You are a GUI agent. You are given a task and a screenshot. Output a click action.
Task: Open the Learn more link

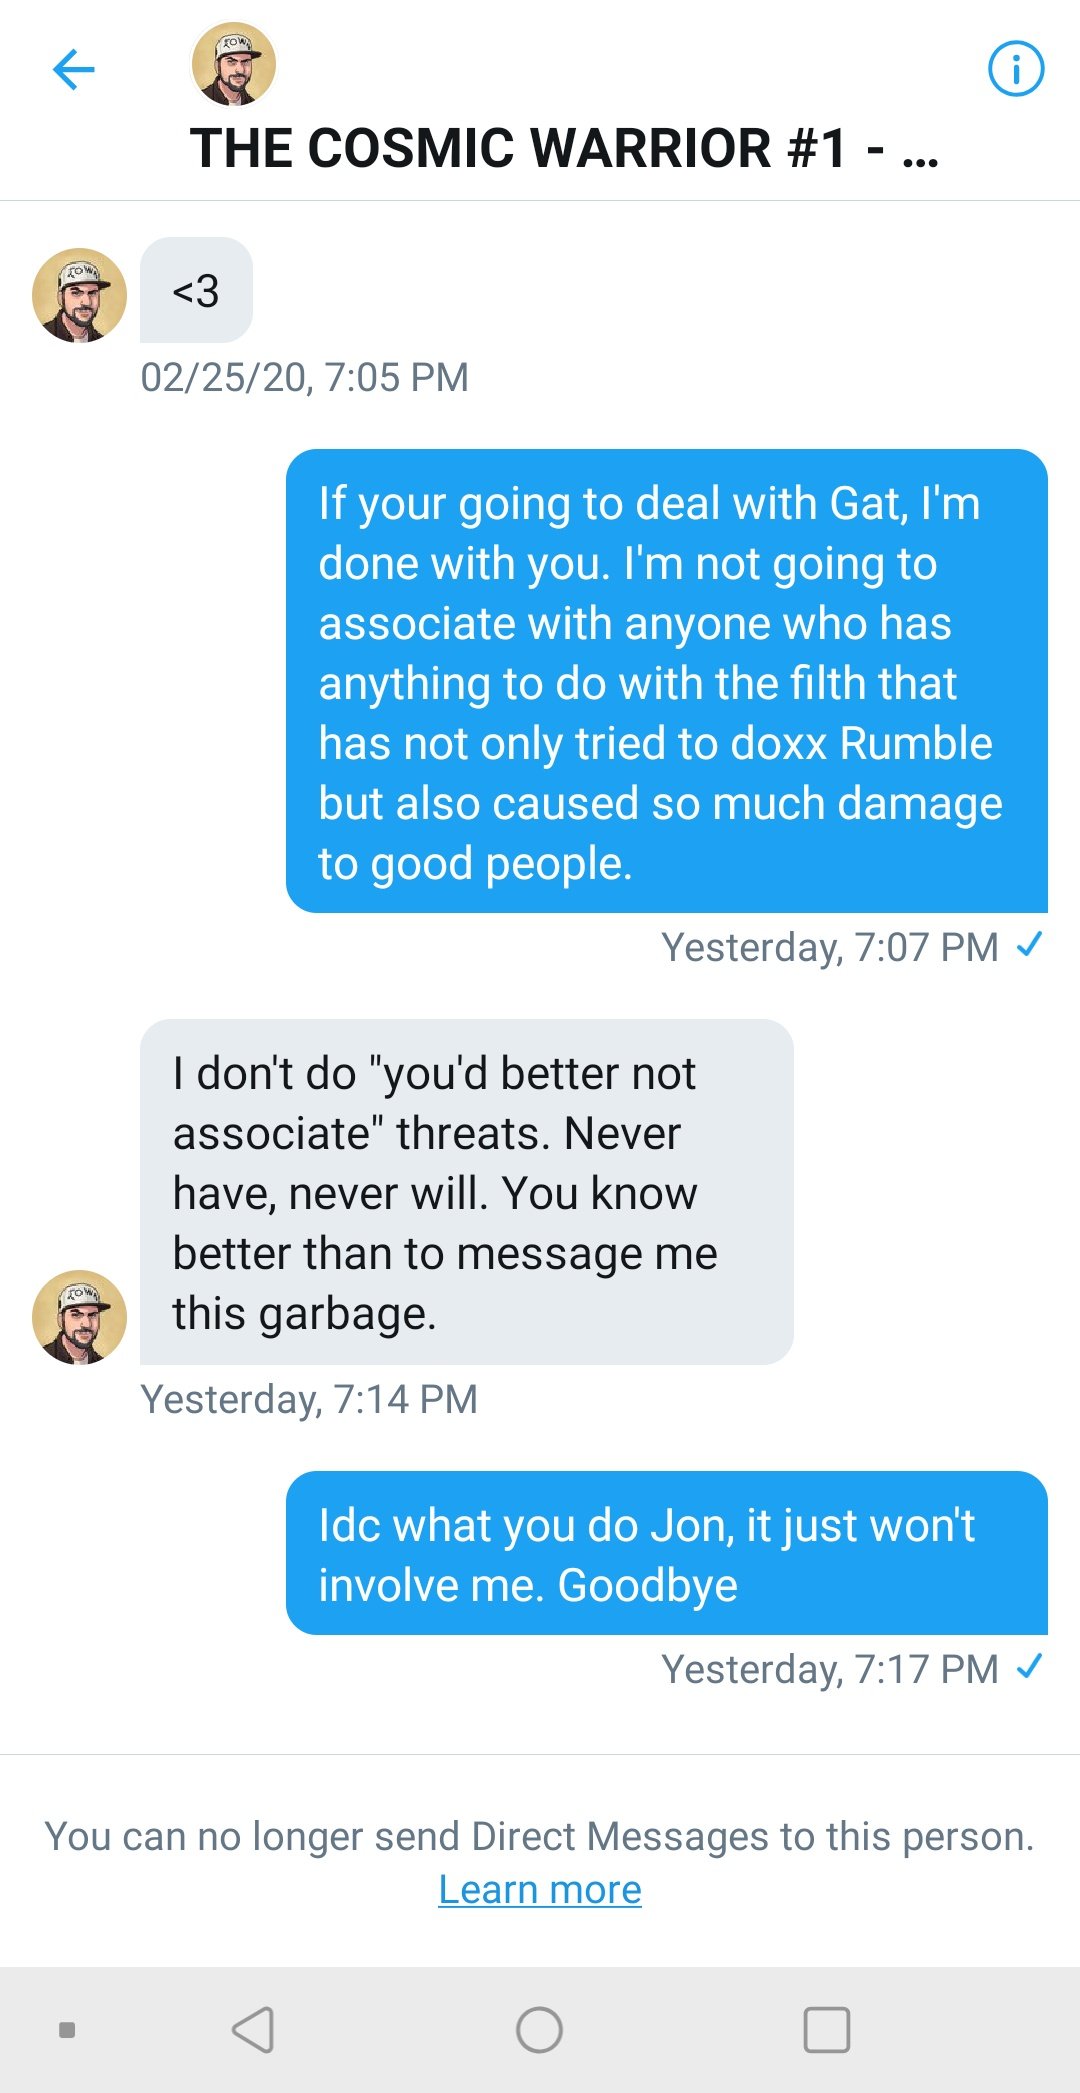[x=540, y=1889]
